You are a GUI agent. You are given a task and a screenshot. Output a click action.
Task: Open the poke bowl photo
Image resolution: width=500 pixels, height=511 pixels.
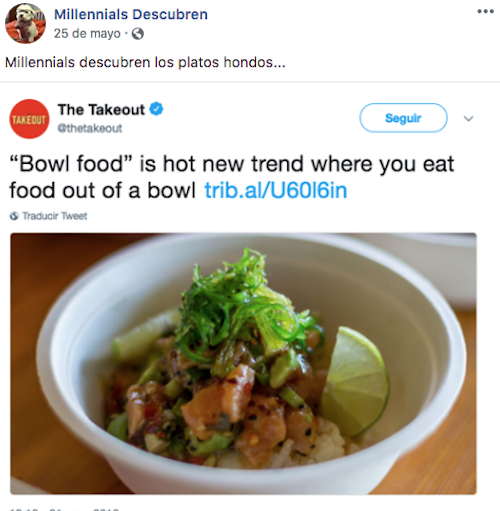243,363
